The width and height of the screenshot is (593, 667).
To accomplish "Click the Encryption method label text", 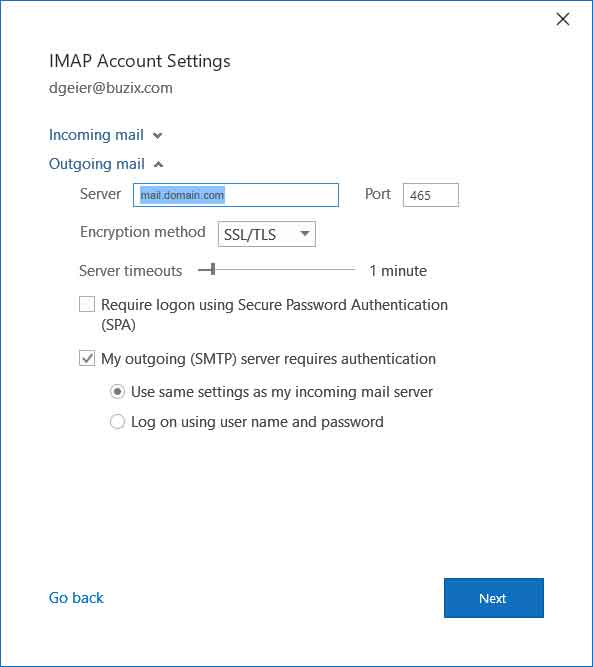I will click(x=143, y=233).
